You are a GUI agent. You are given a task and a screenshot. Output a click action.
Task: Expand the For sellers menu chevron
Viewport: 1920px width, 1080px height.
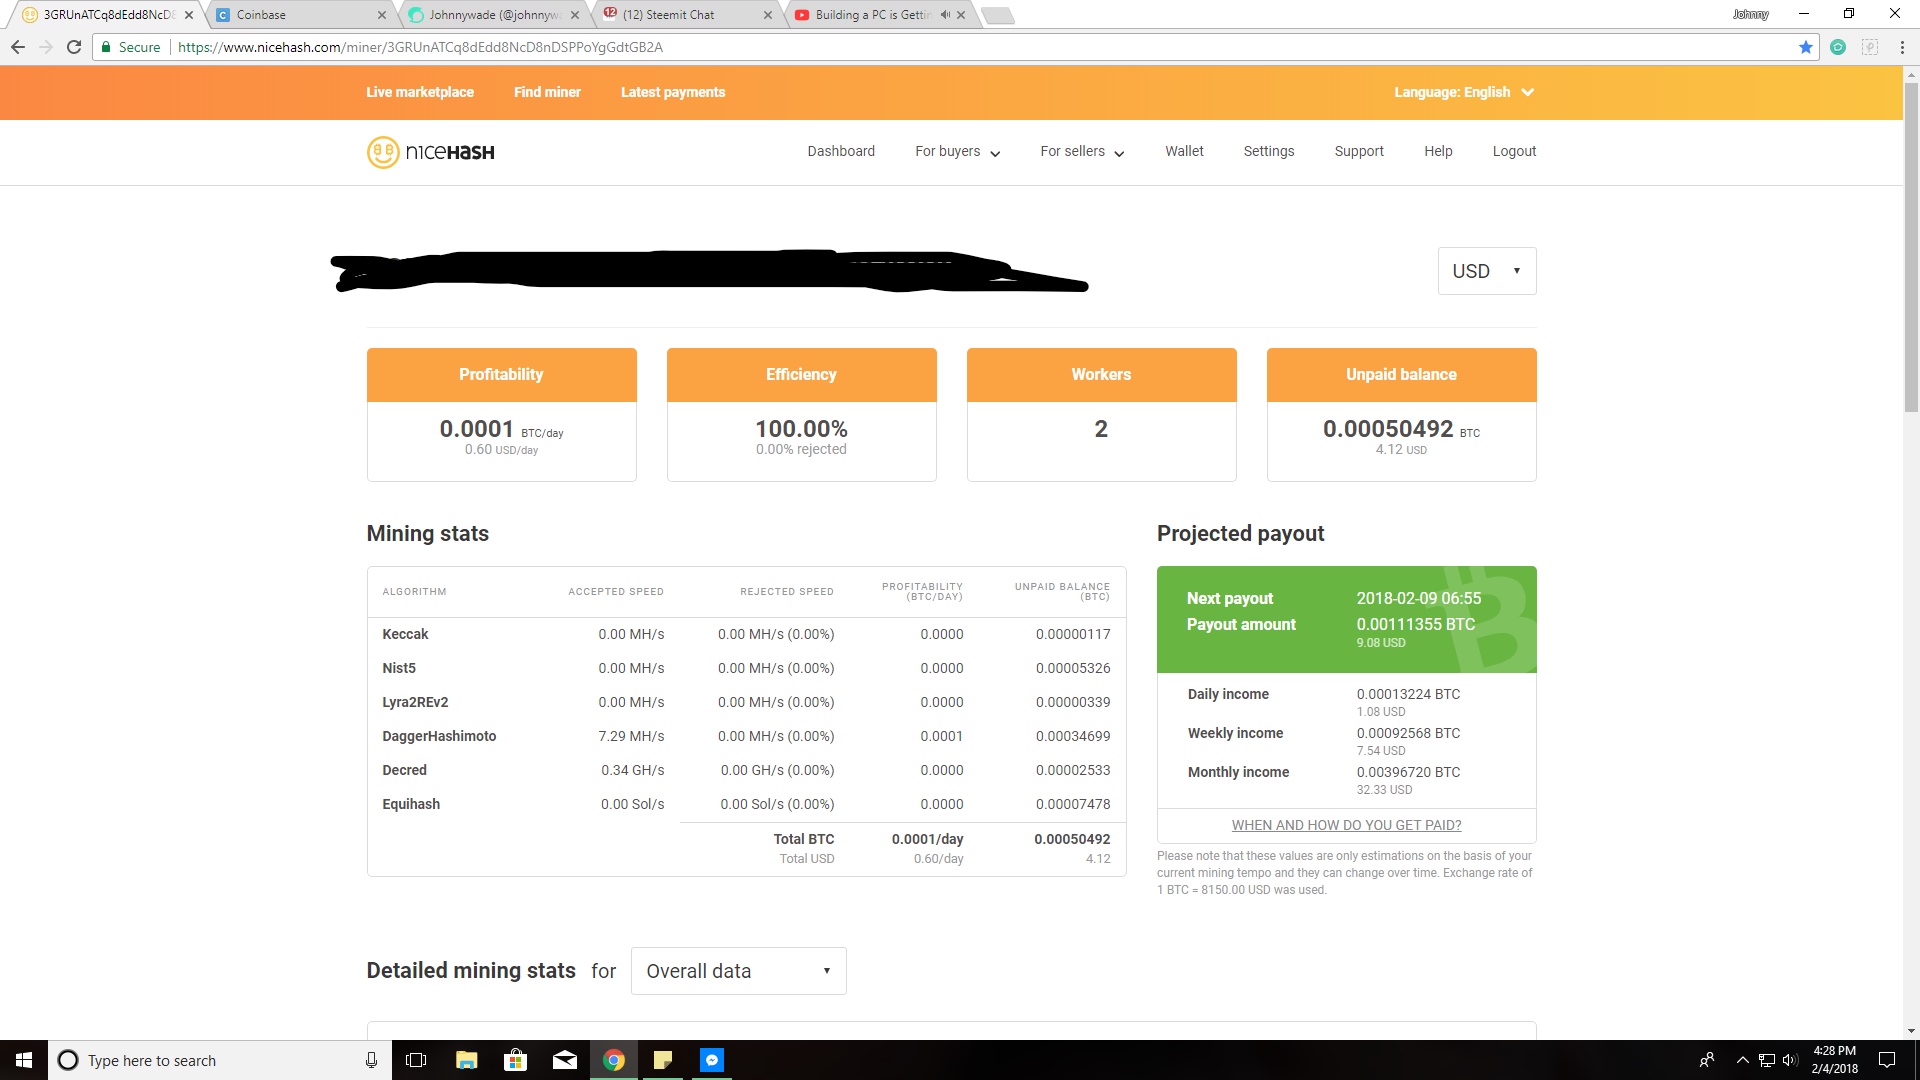(x=1119, y=153)
